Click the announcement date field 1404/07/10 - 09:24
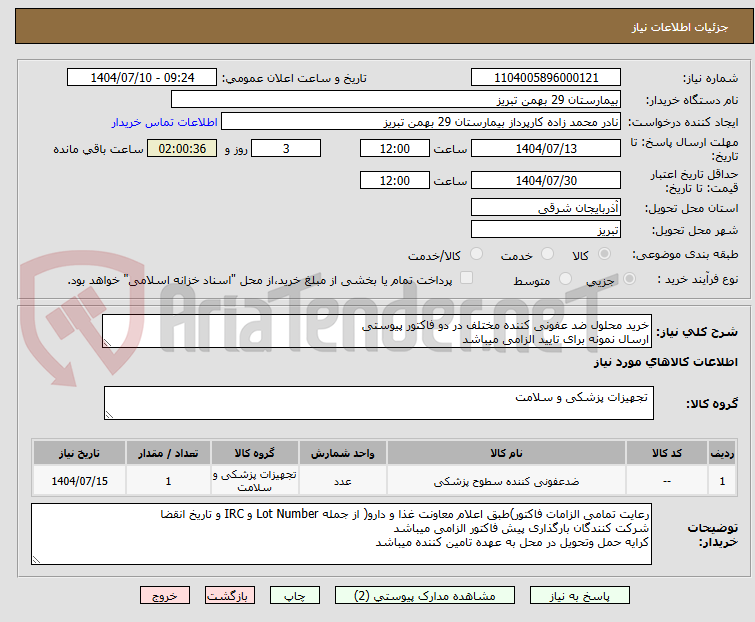The width and height of the screenshot is (755, 622). 142,78
